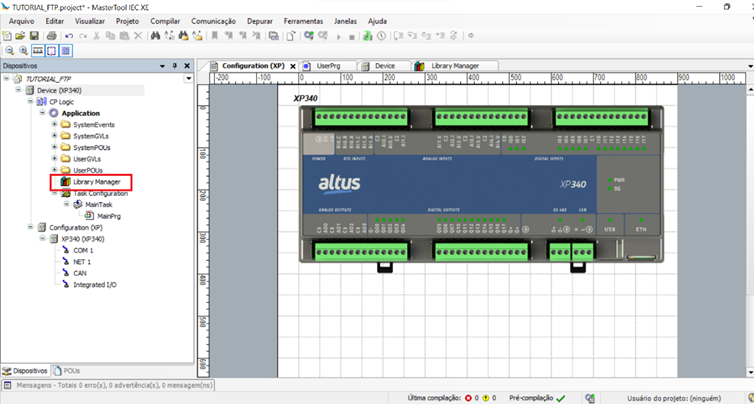Screen dimensions: 754x404
Task: Click the messages list icon in Mensagens bar
Action: [7, 385]
